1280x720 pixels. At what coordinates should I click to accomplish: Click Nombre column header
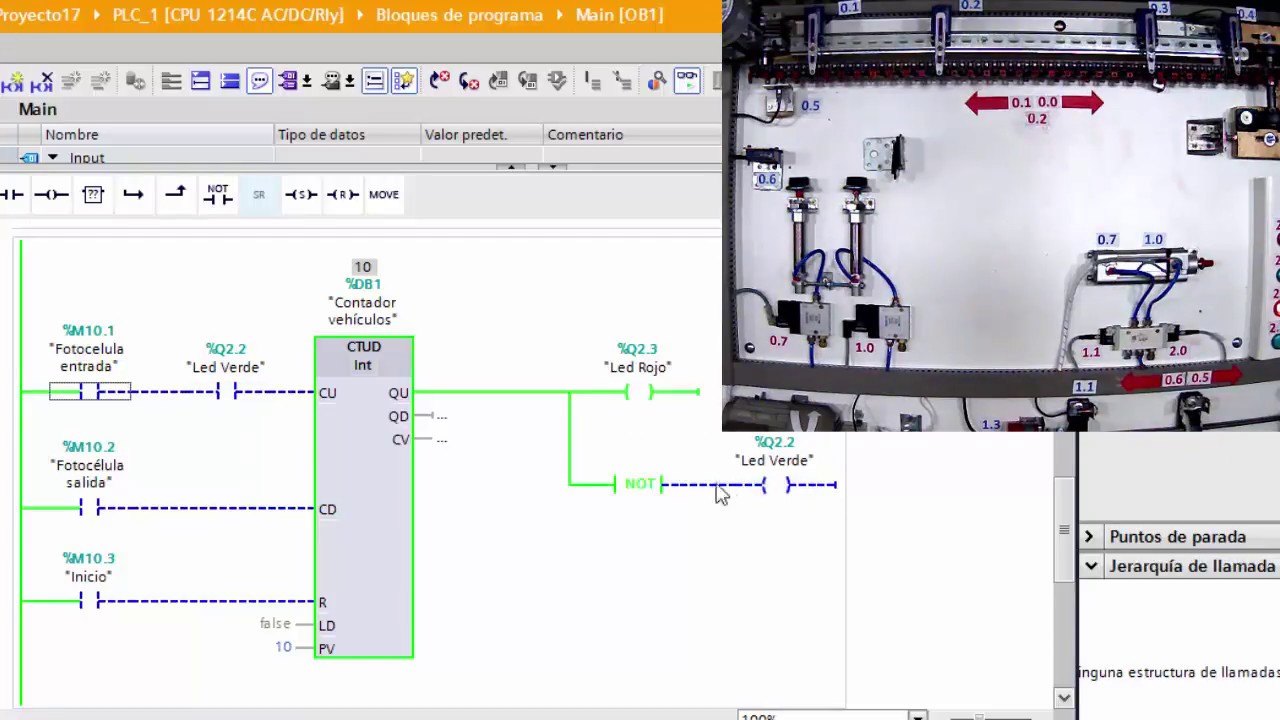click(x=158, y=134)
